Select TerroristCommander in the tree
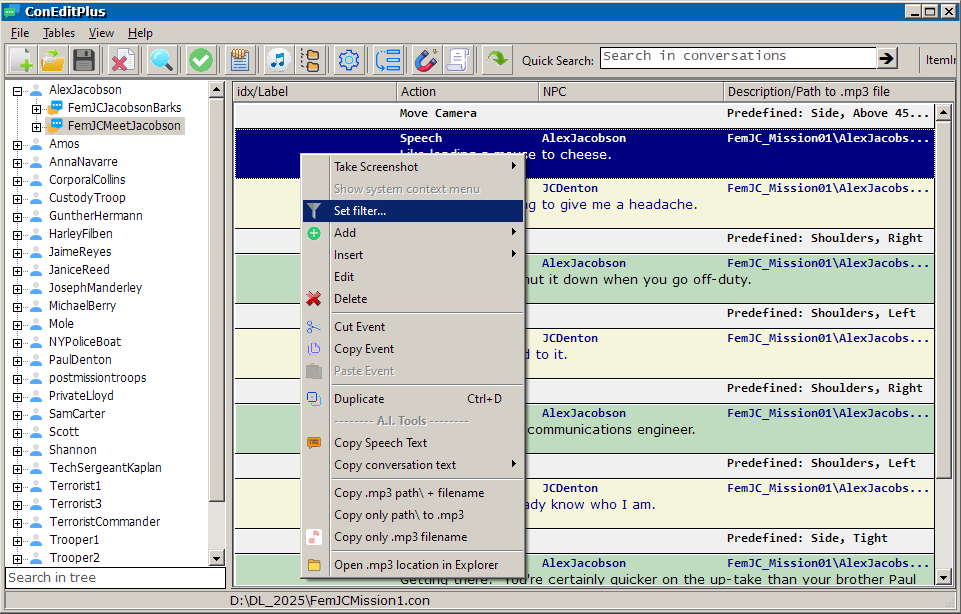The width and height of the screenshot is (961, 614). (104, 522)
